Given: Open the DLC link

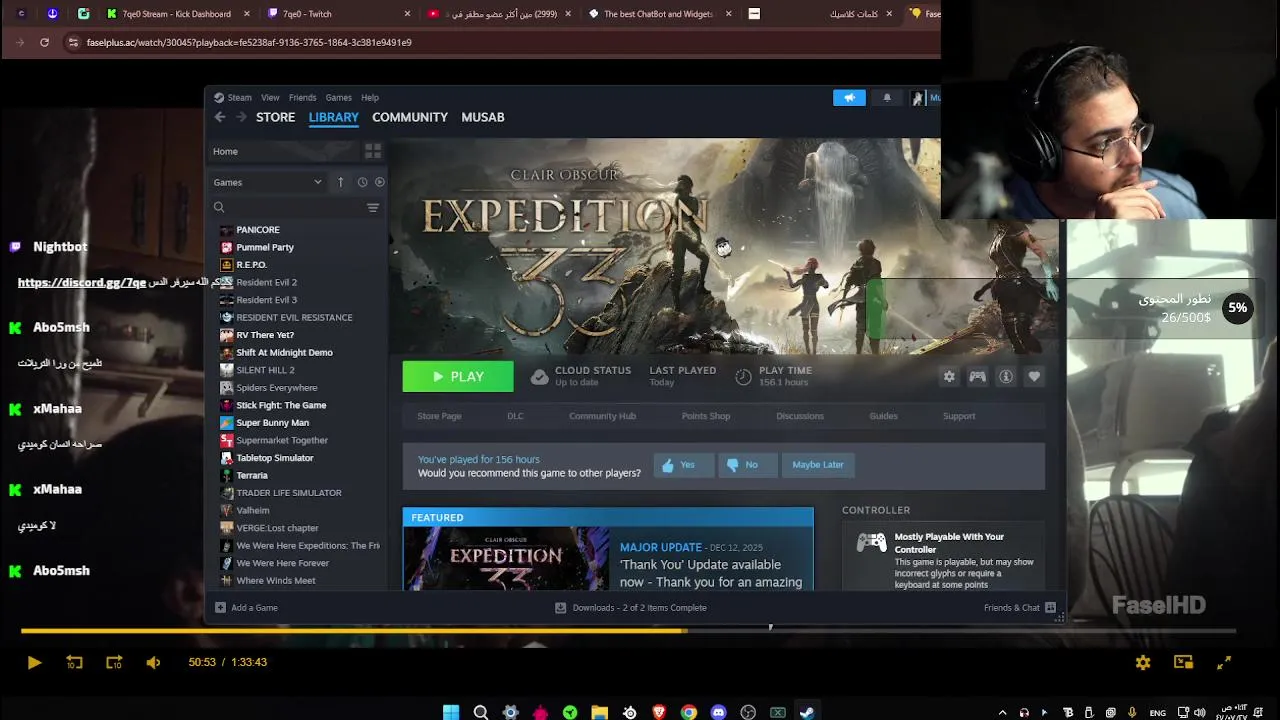Looking at the screenshot, I should point(515,416).
